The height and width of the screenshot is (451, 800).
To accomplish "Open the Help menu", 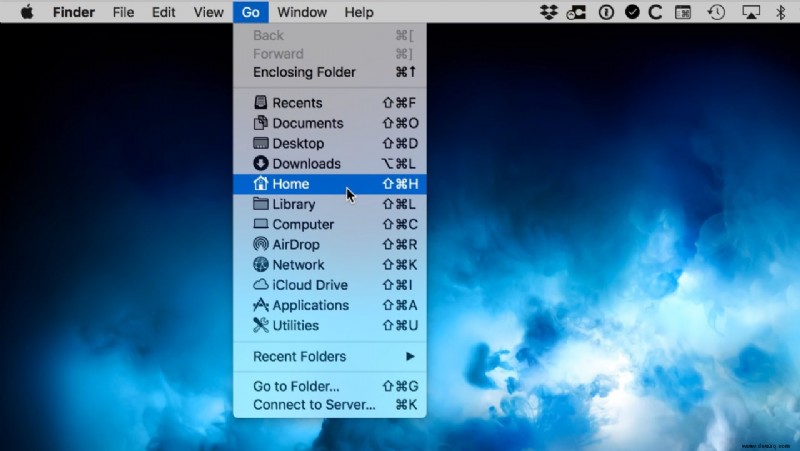I will click(359, 12).
